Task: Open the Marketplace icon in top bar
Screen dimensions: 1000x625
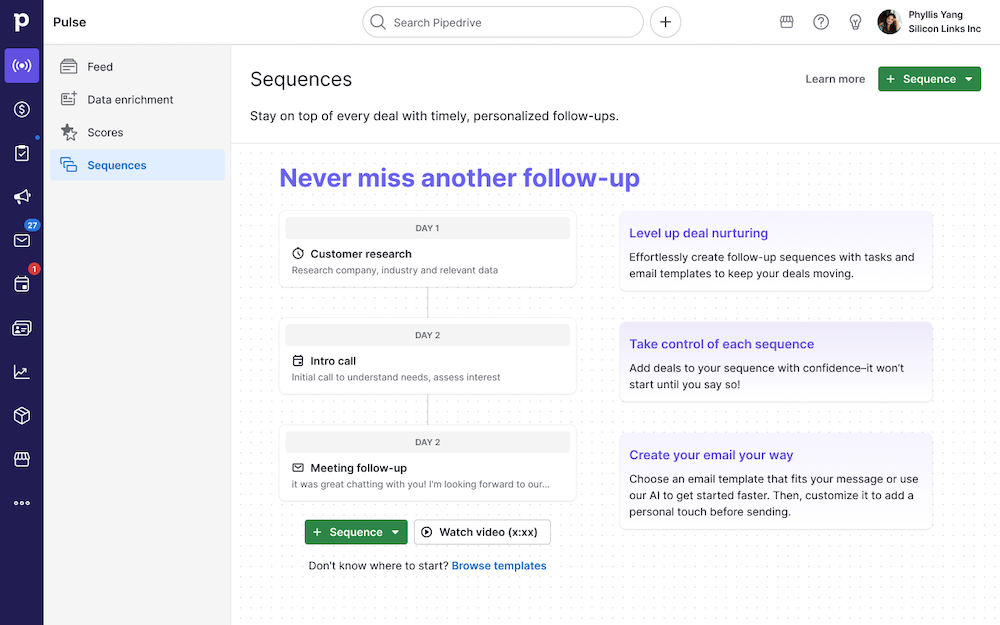Action: [786, 22]
